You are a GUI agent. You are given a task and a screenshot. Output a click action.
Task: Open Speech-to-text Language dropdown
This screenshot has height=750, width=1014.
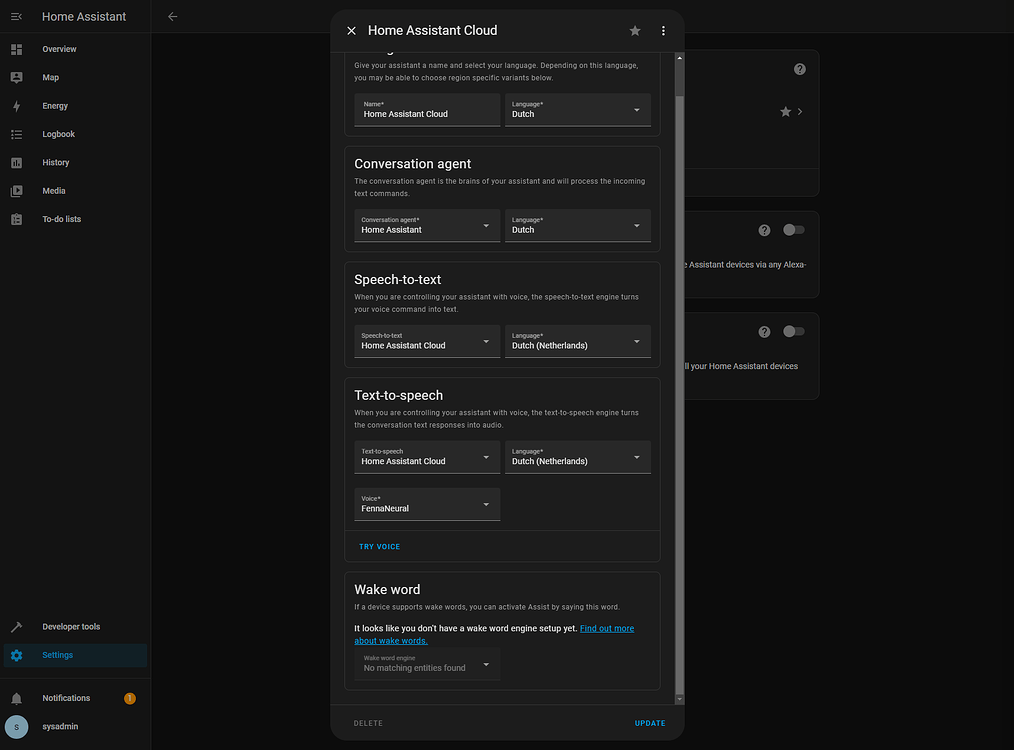(577, 341)
